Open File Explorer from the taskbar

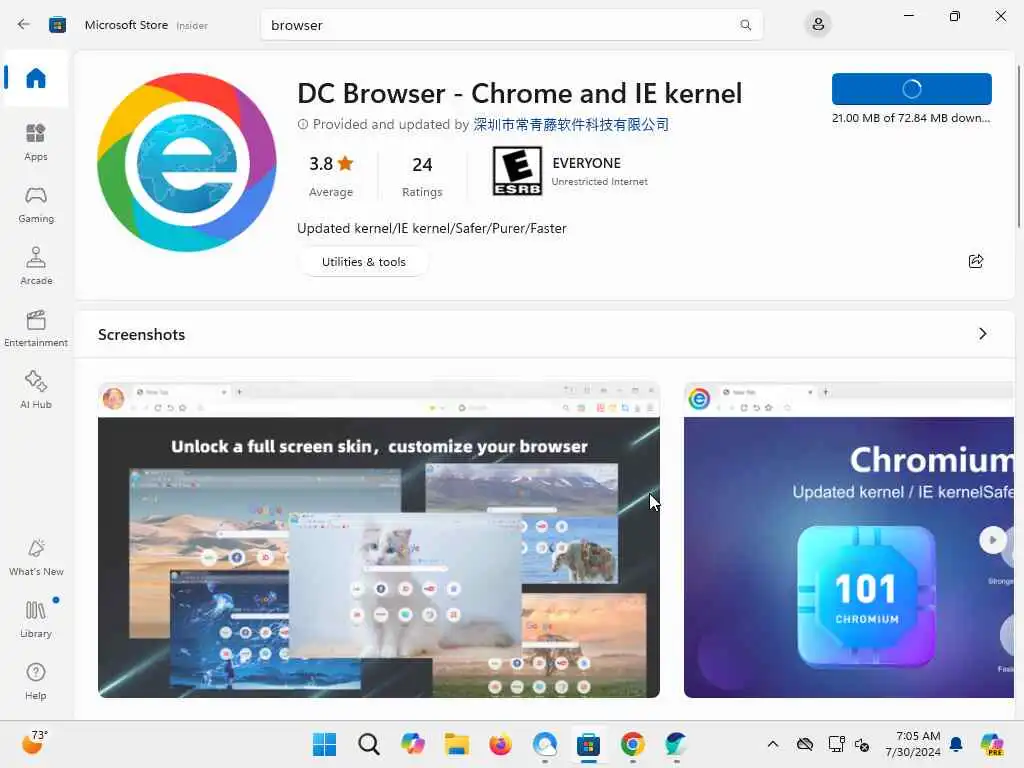(456, 744)
